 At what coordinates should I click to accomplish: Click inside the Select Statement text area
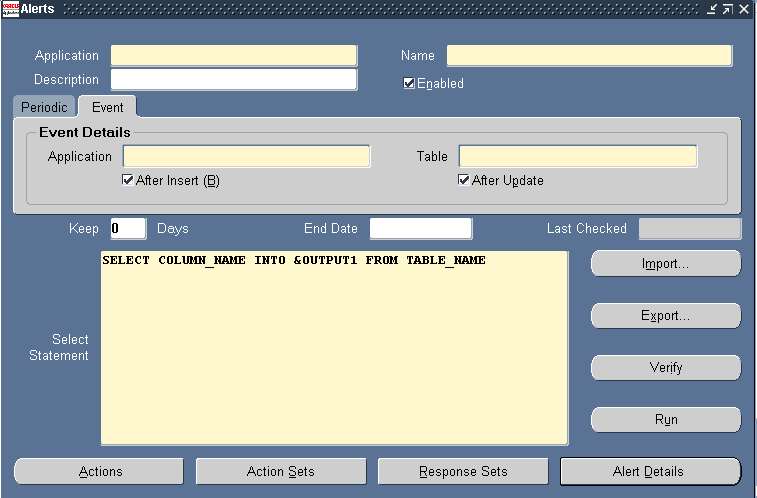334,347
